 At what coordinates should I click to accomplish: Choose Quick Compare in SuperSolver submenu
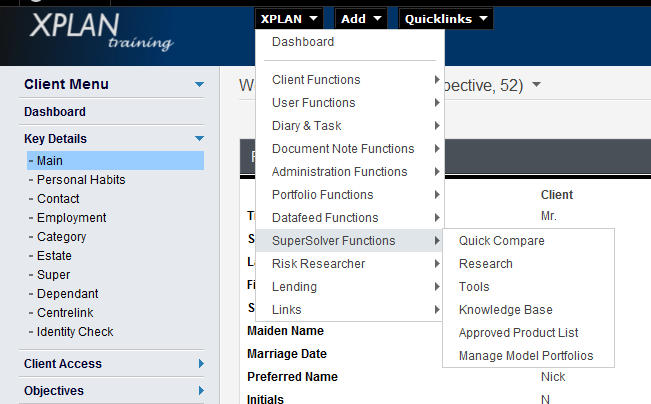[x=501, y=241]
